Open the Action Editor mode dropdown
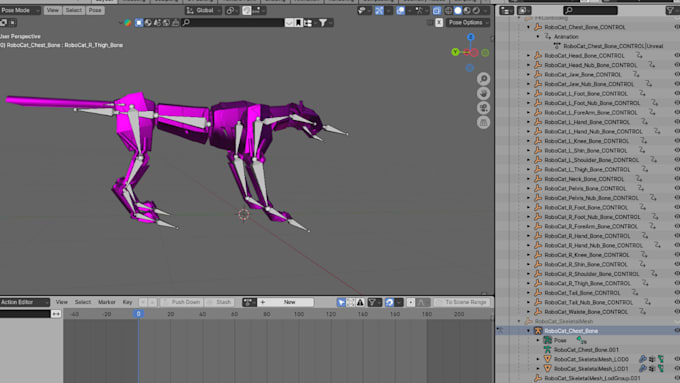 point(25,302)
